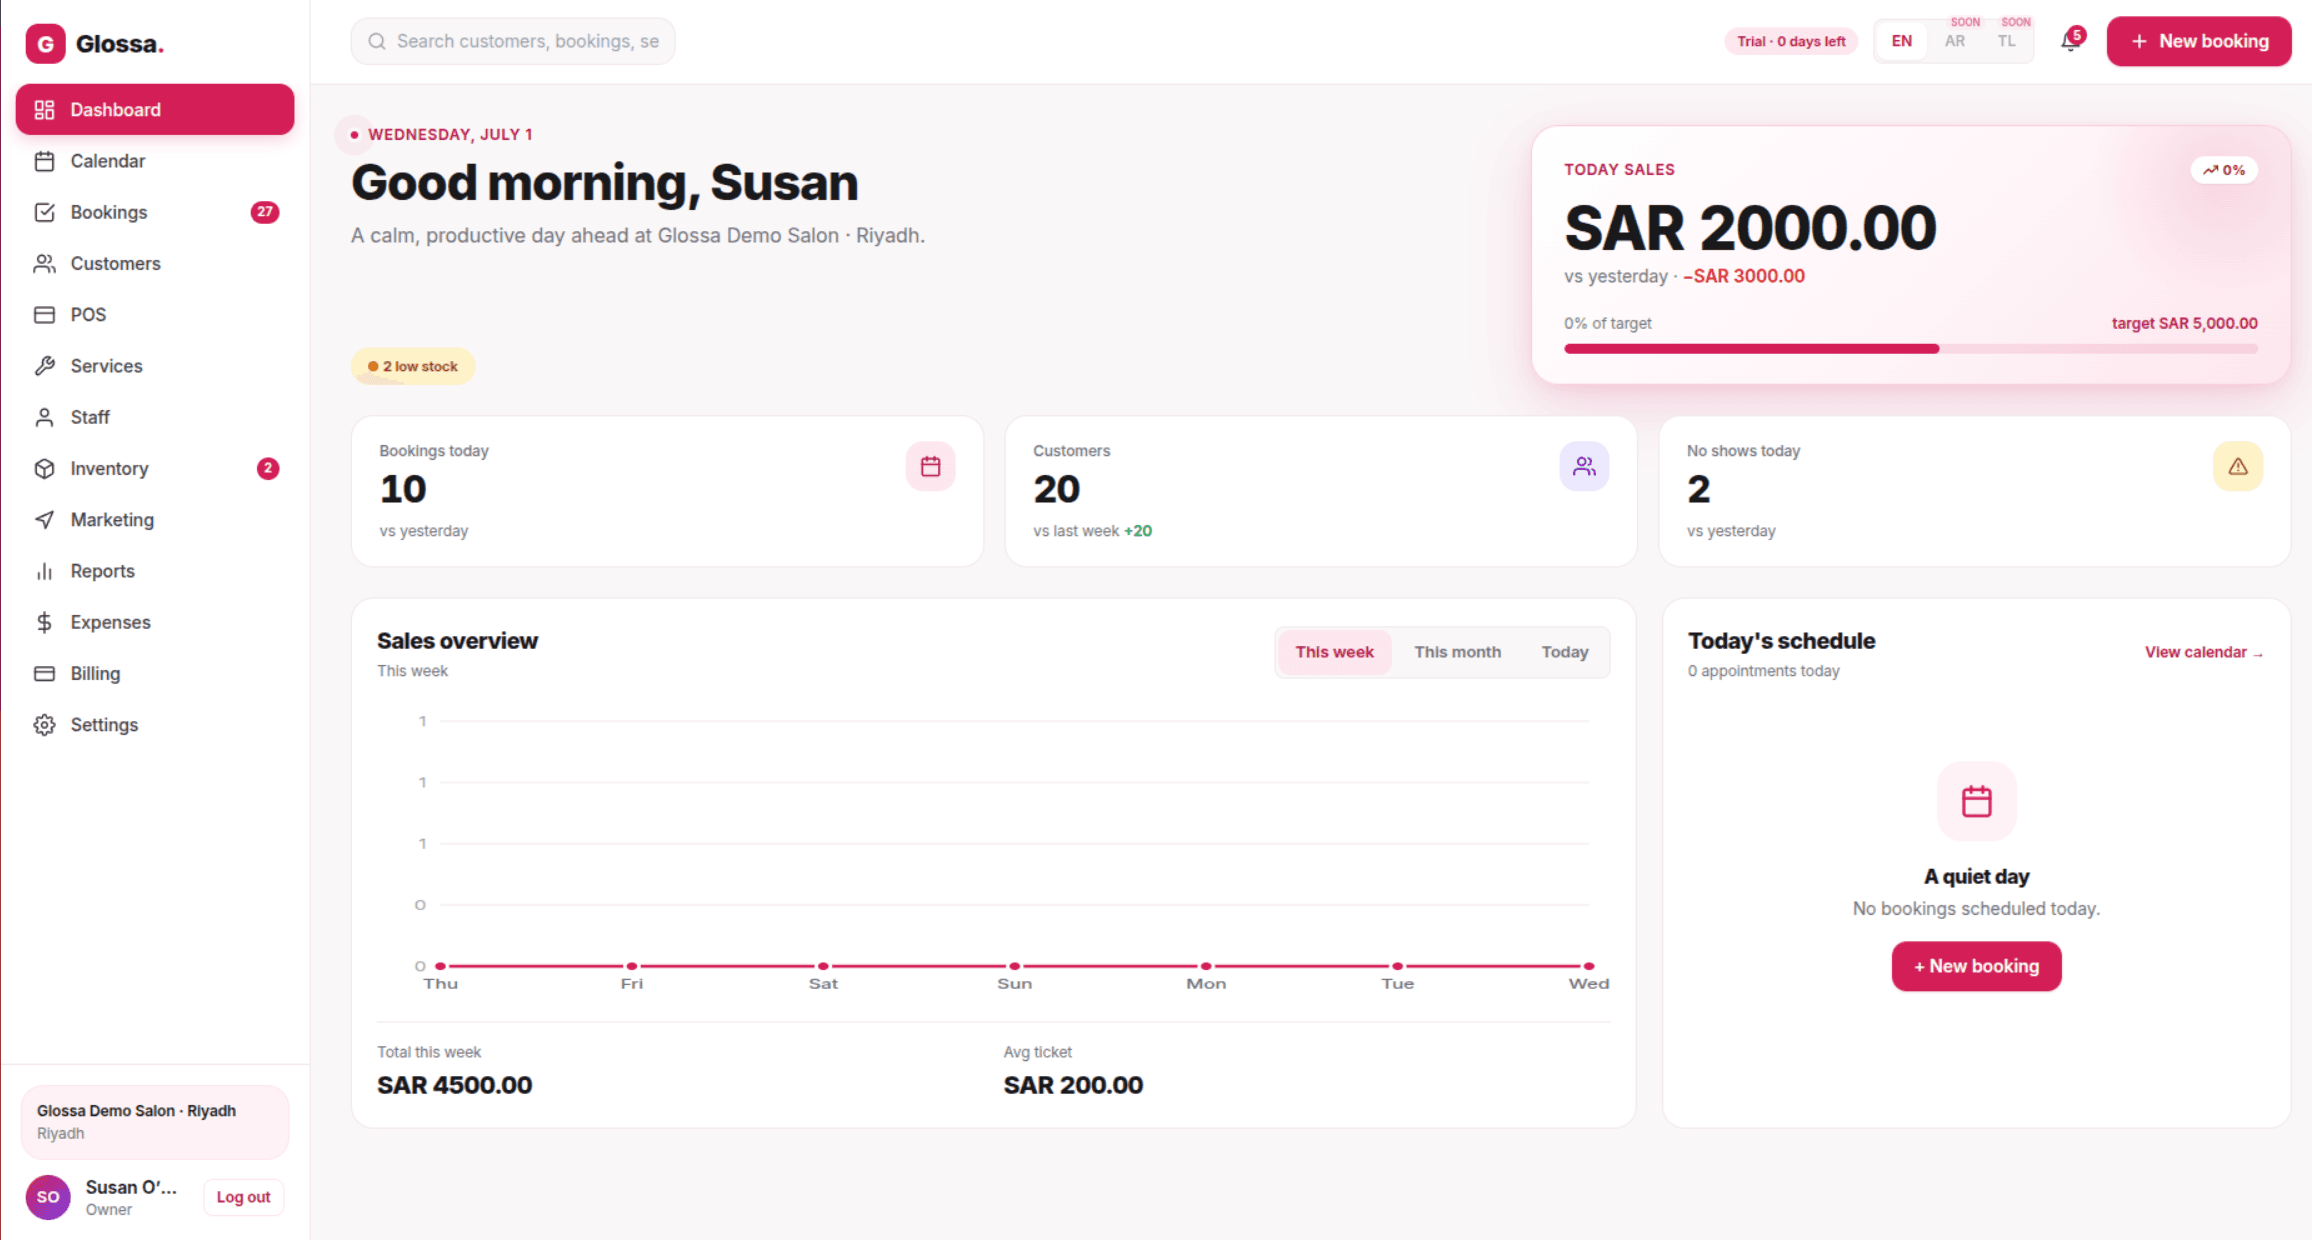Click the Thu data point on chart
This screenshot has width=2312, height=1240.
(x=440, y=966)
